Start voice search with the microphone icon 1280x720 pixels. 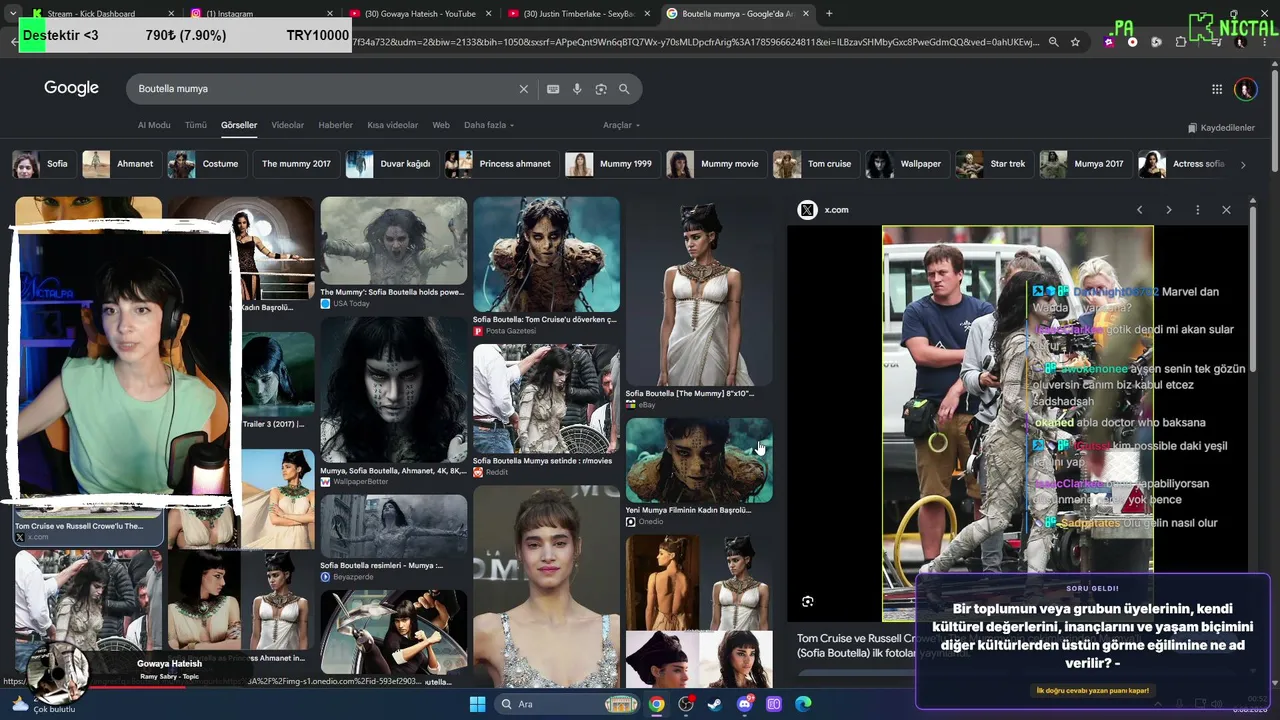[577, 89]
